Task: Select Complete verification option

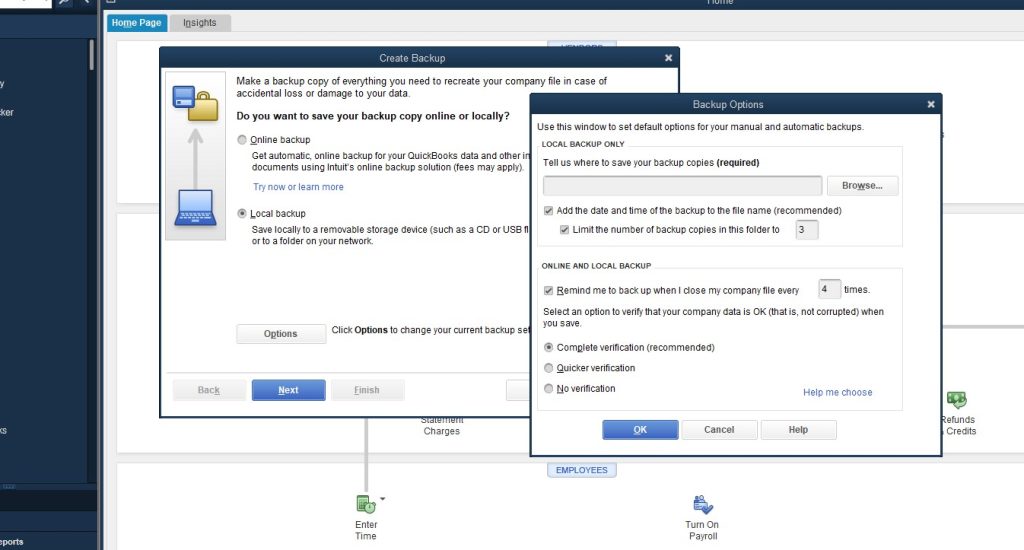Action: [549, 348]
